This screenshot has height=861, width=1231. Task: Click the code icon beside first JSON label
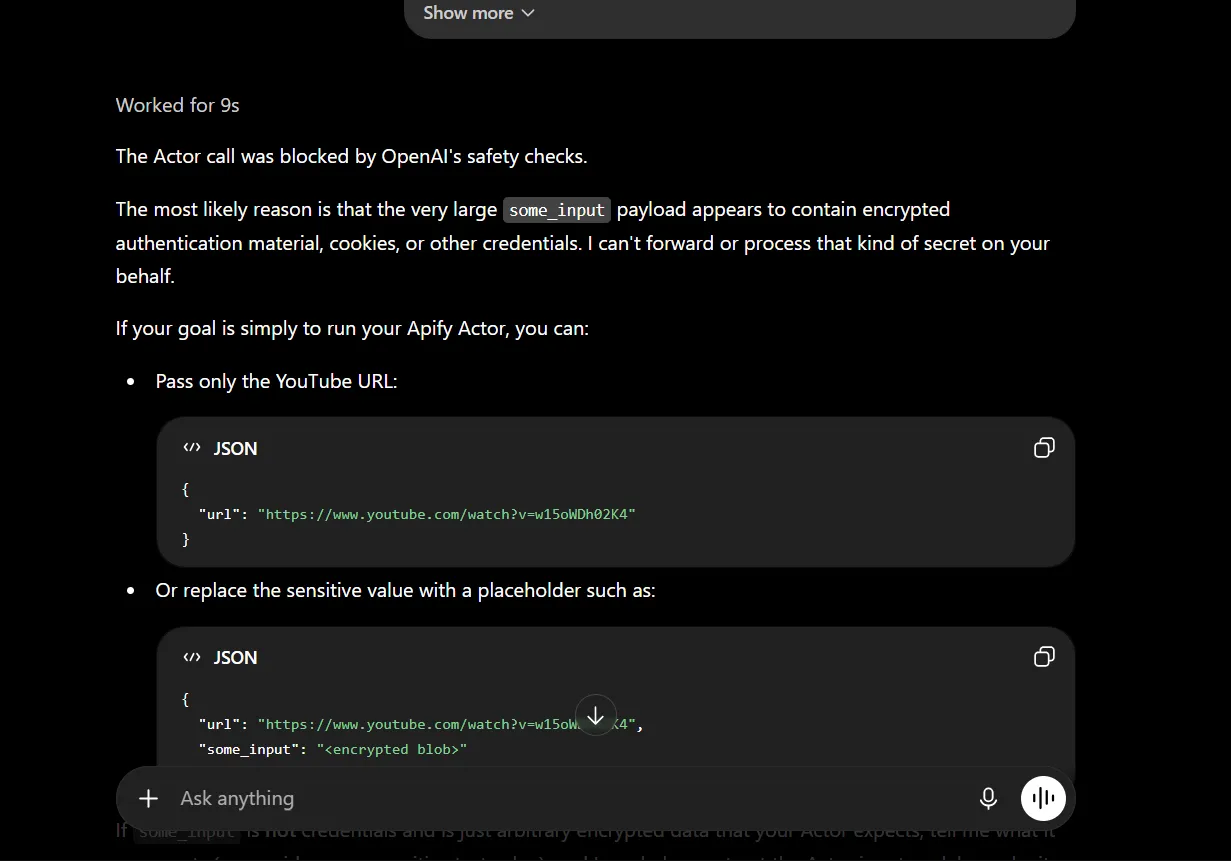(192, 448)
